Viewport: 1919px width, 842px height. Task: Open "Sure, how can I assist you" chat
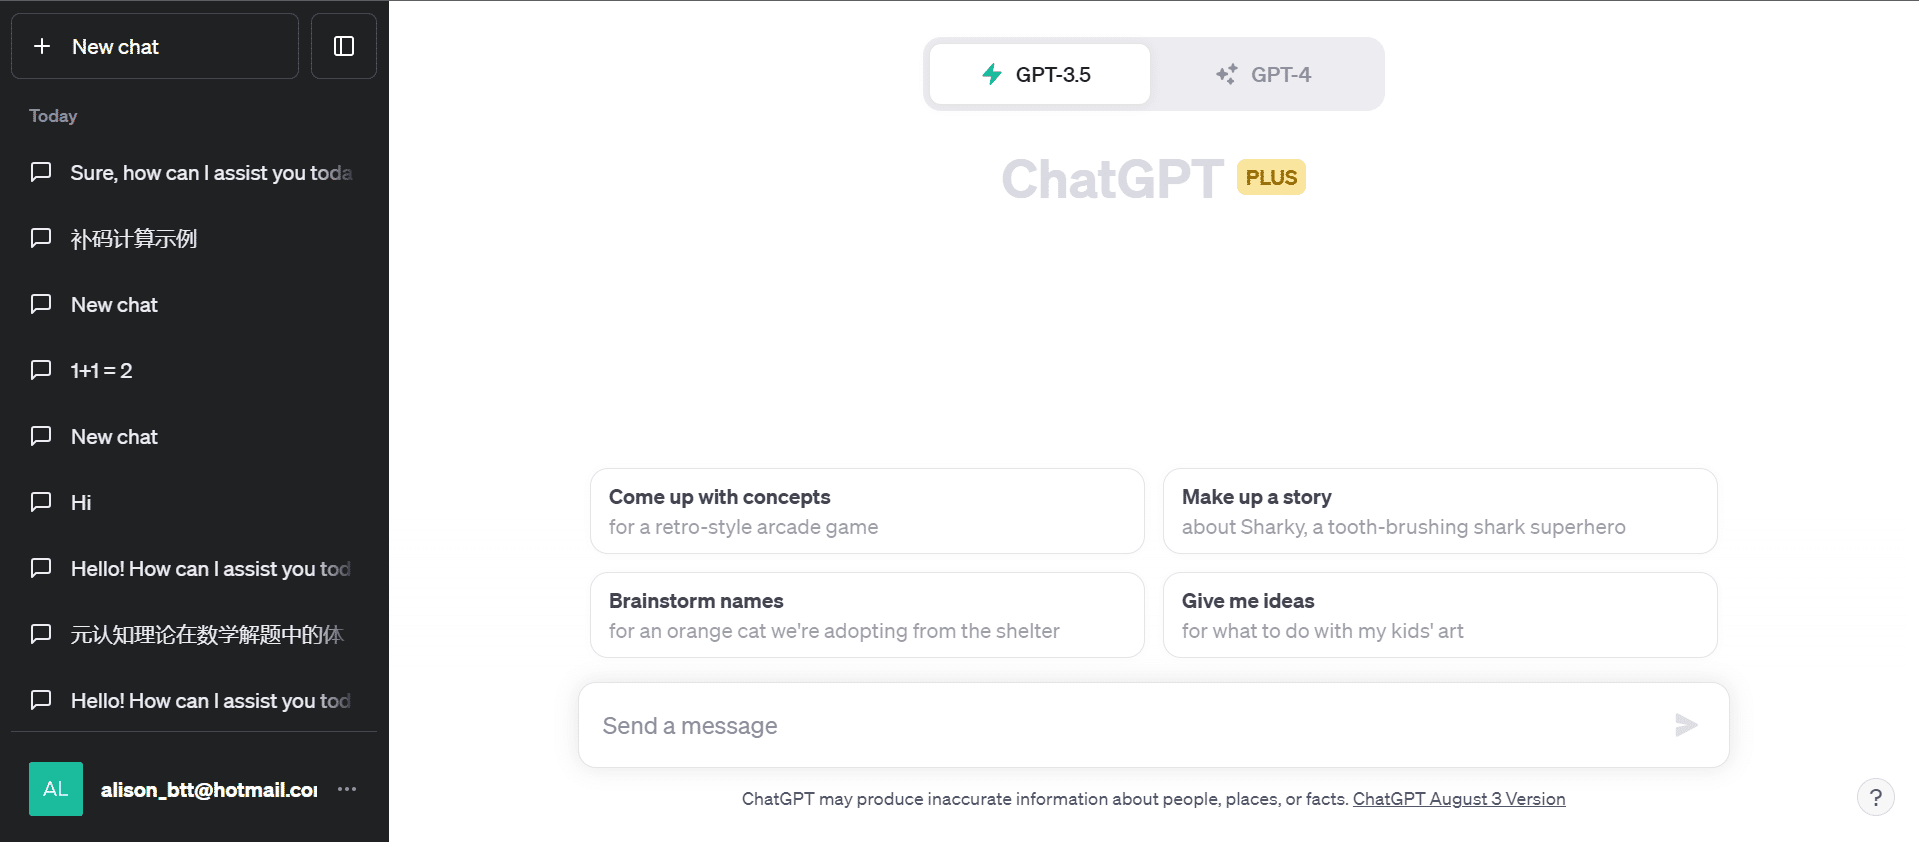[x=211, y=173]
